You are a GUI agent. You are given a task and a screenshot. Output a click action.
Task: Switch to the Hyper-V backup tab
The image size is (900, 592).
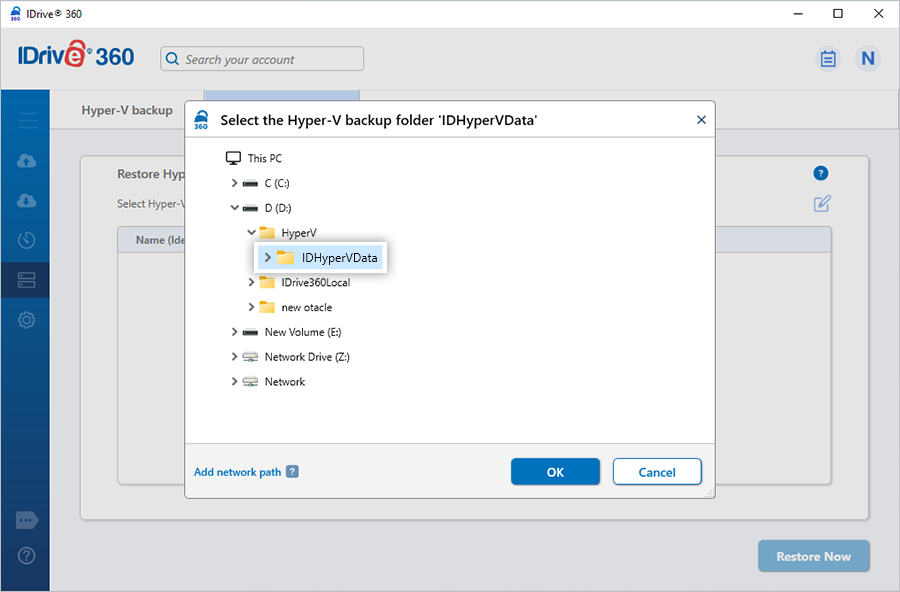(x=127, y=110)
